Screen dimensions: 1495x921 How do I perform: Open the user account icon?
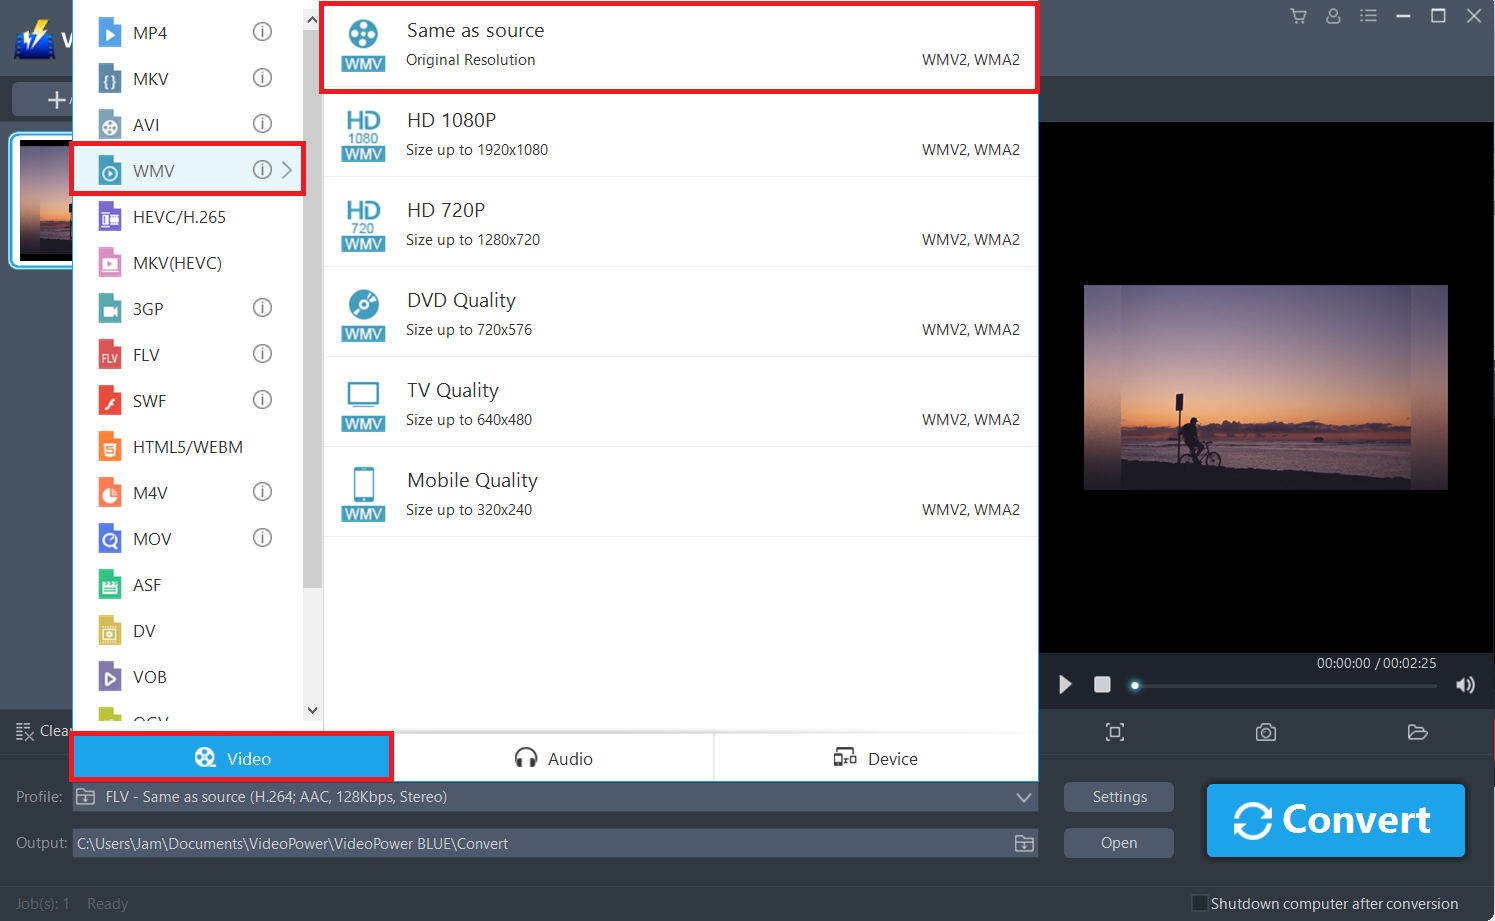pos(1333,16)
